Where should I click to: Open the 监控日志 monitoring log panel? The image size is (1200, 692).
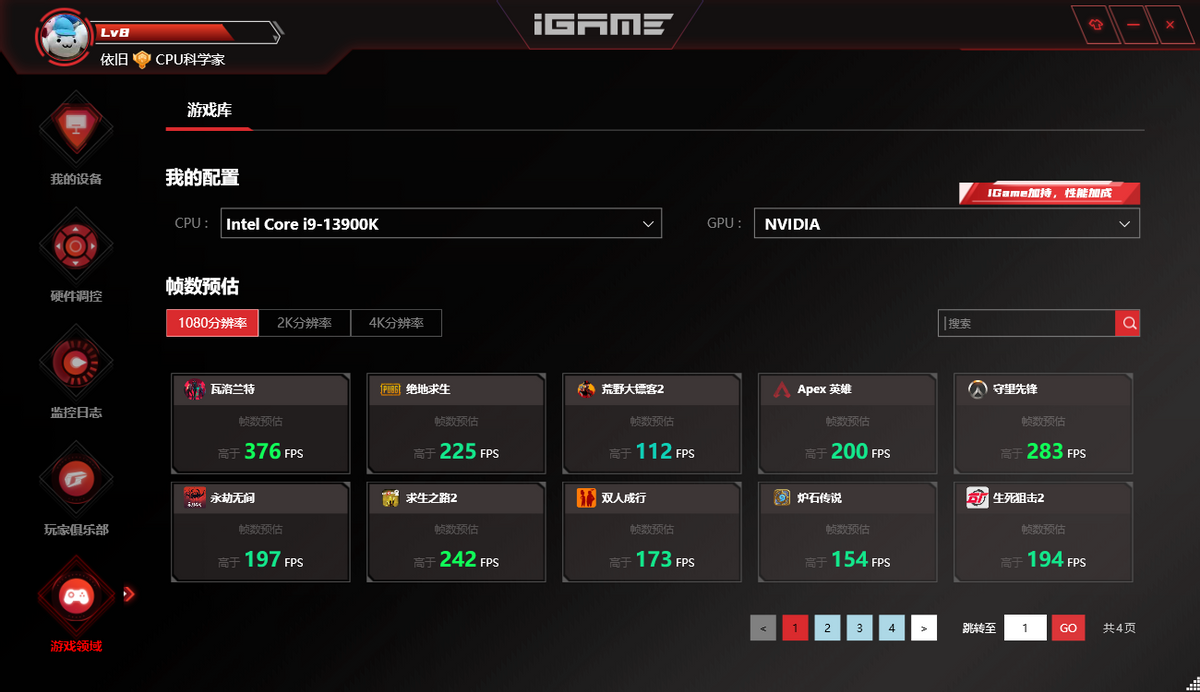tap(75, 362)
